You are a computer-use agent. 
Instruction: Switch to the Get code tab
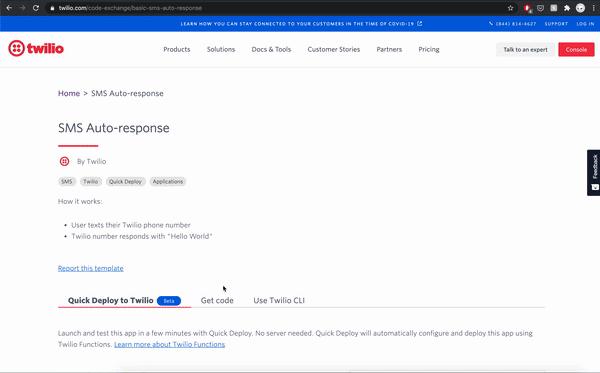(217, 300)
